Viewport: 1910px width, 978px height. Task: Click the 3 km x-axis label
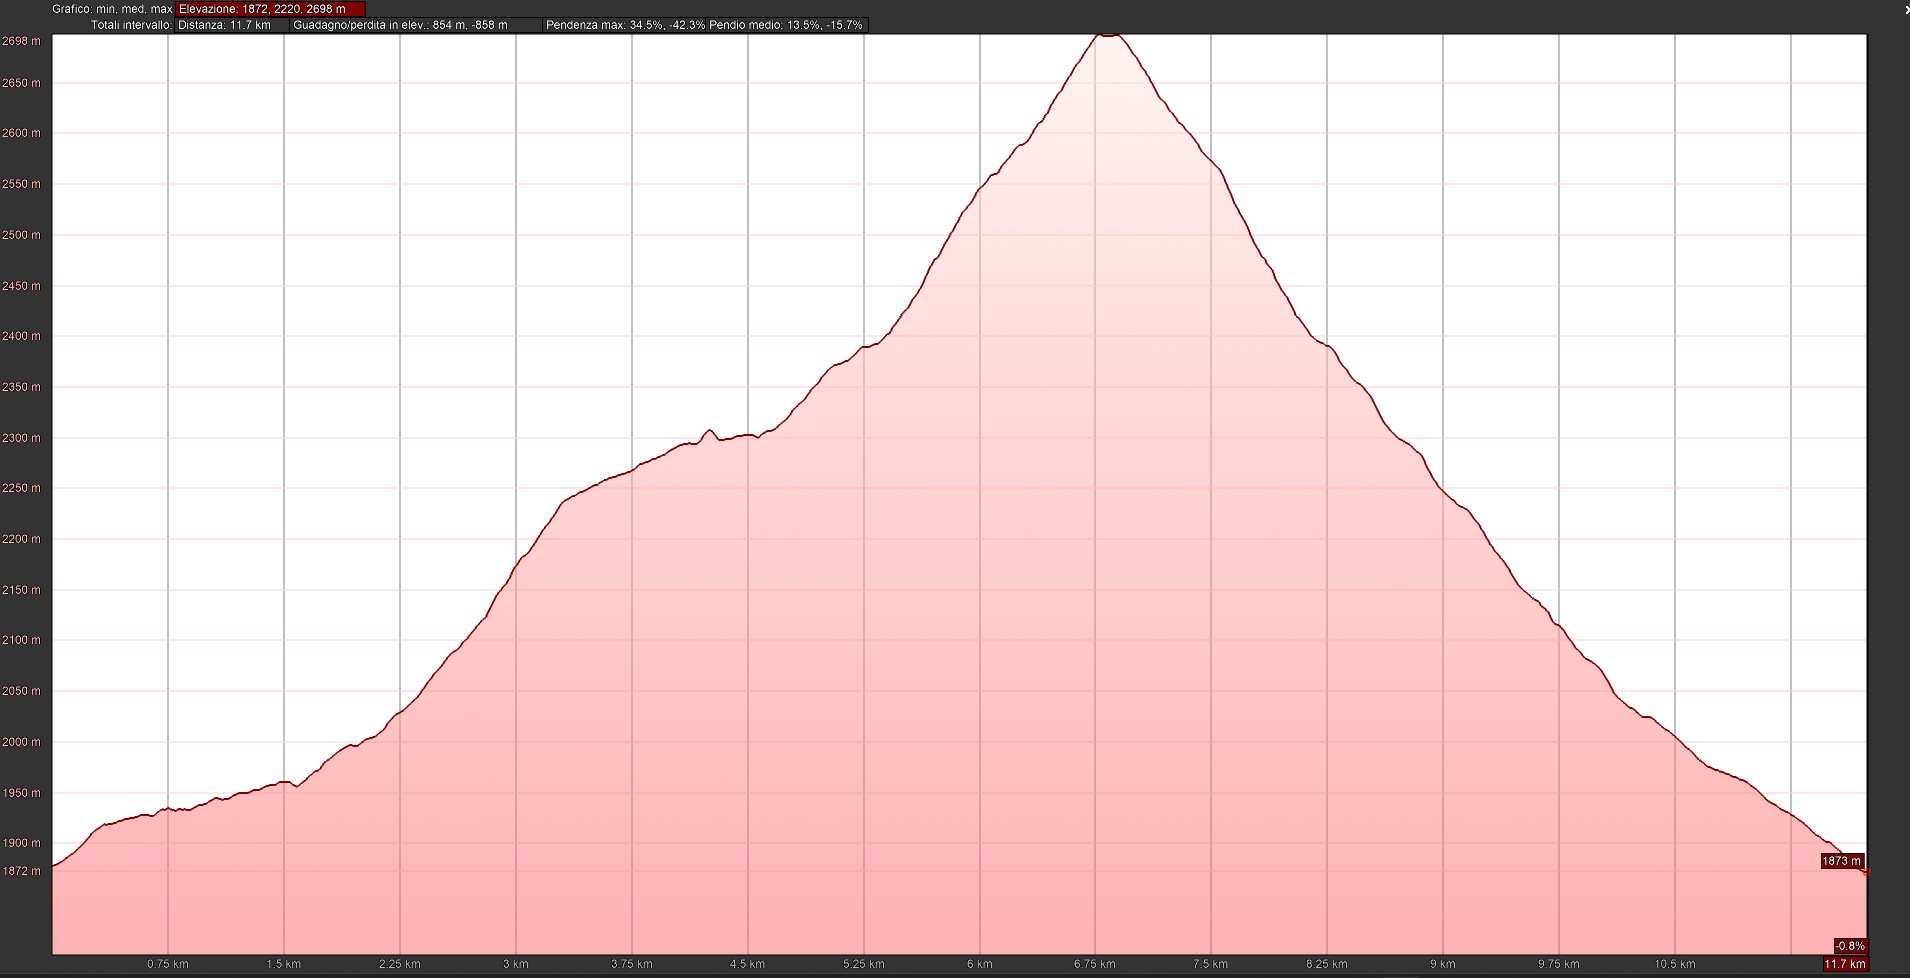(x=515, y=964)
